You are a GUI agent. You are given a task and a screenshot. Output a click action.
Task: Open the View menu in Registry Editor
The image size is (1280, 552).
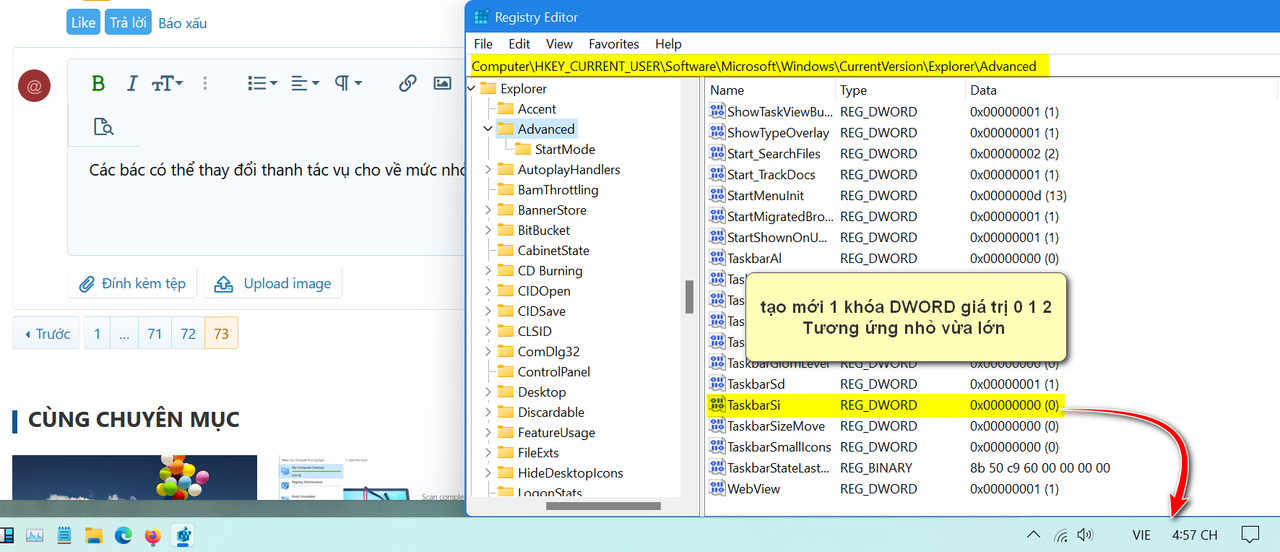(x=559, y=44)
